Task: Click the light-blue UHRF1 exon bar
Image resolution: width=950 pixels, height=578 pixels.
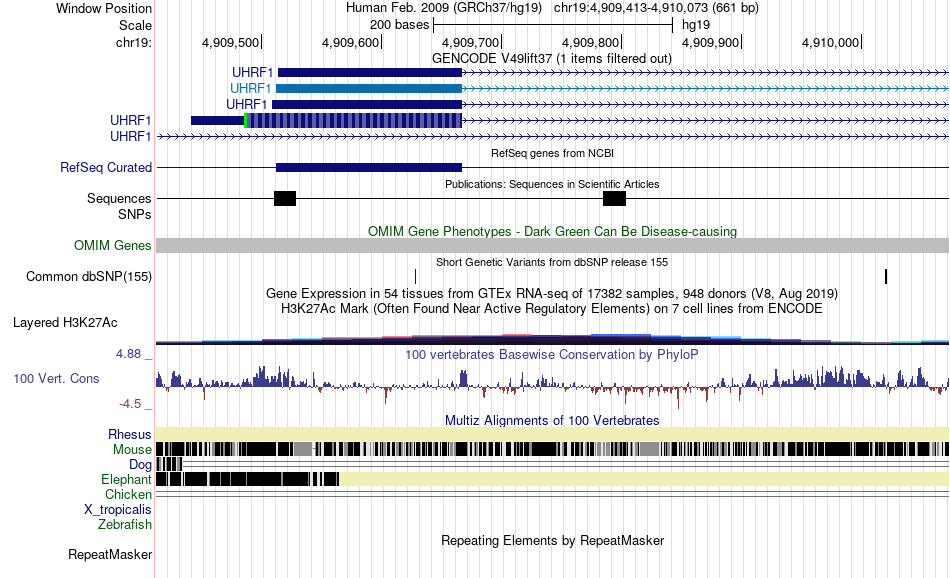Action: point(370,88)
